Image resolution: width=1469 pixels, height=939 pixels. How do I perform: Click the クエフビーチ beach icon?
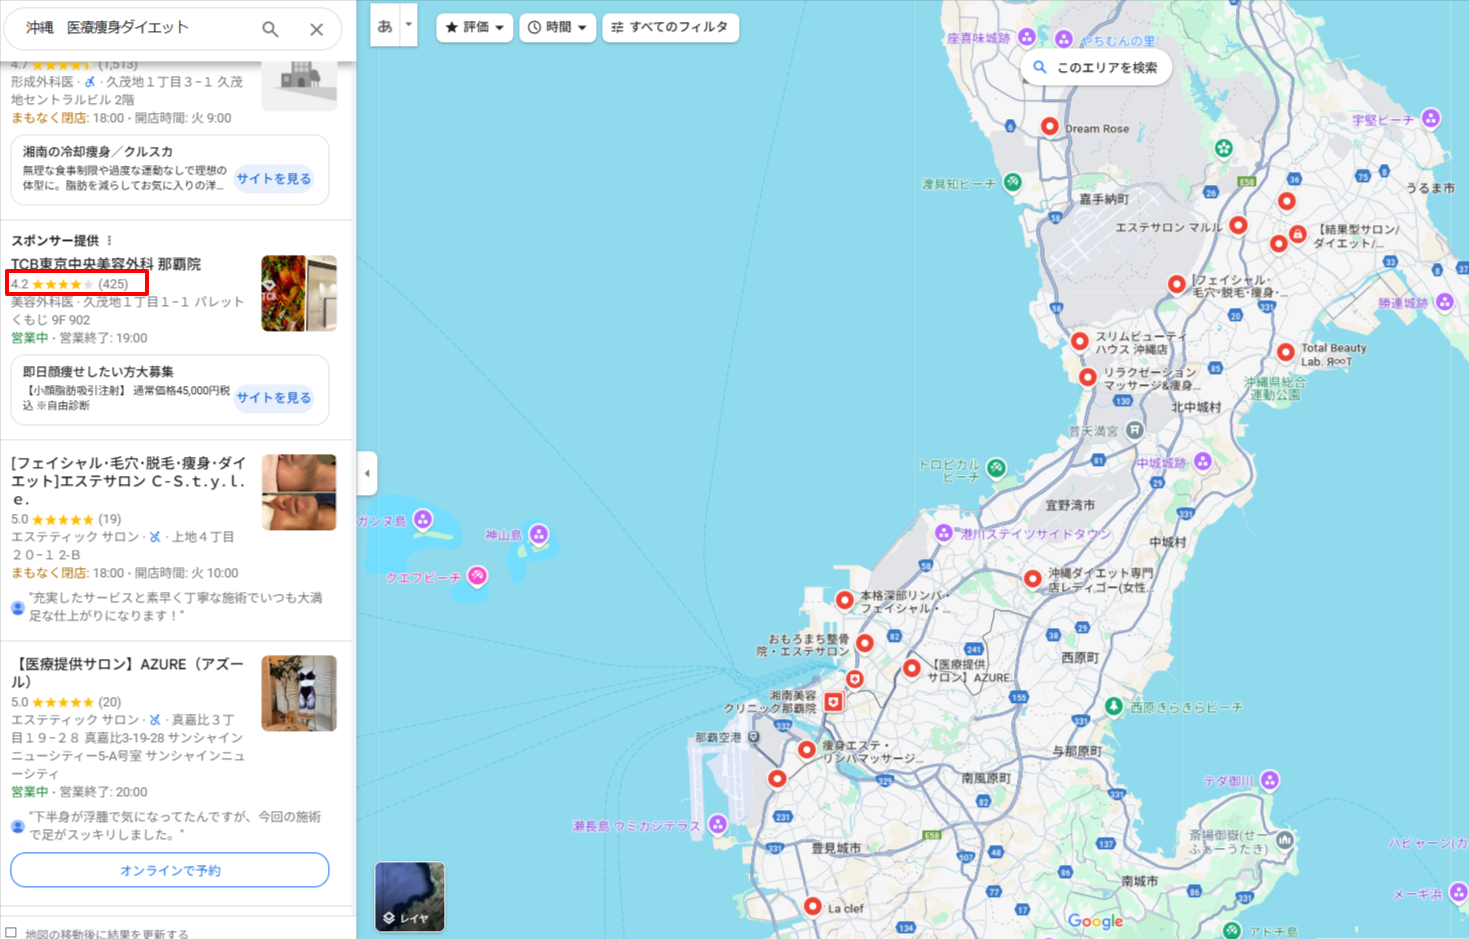pyautogui.click(x=478, y=575)
